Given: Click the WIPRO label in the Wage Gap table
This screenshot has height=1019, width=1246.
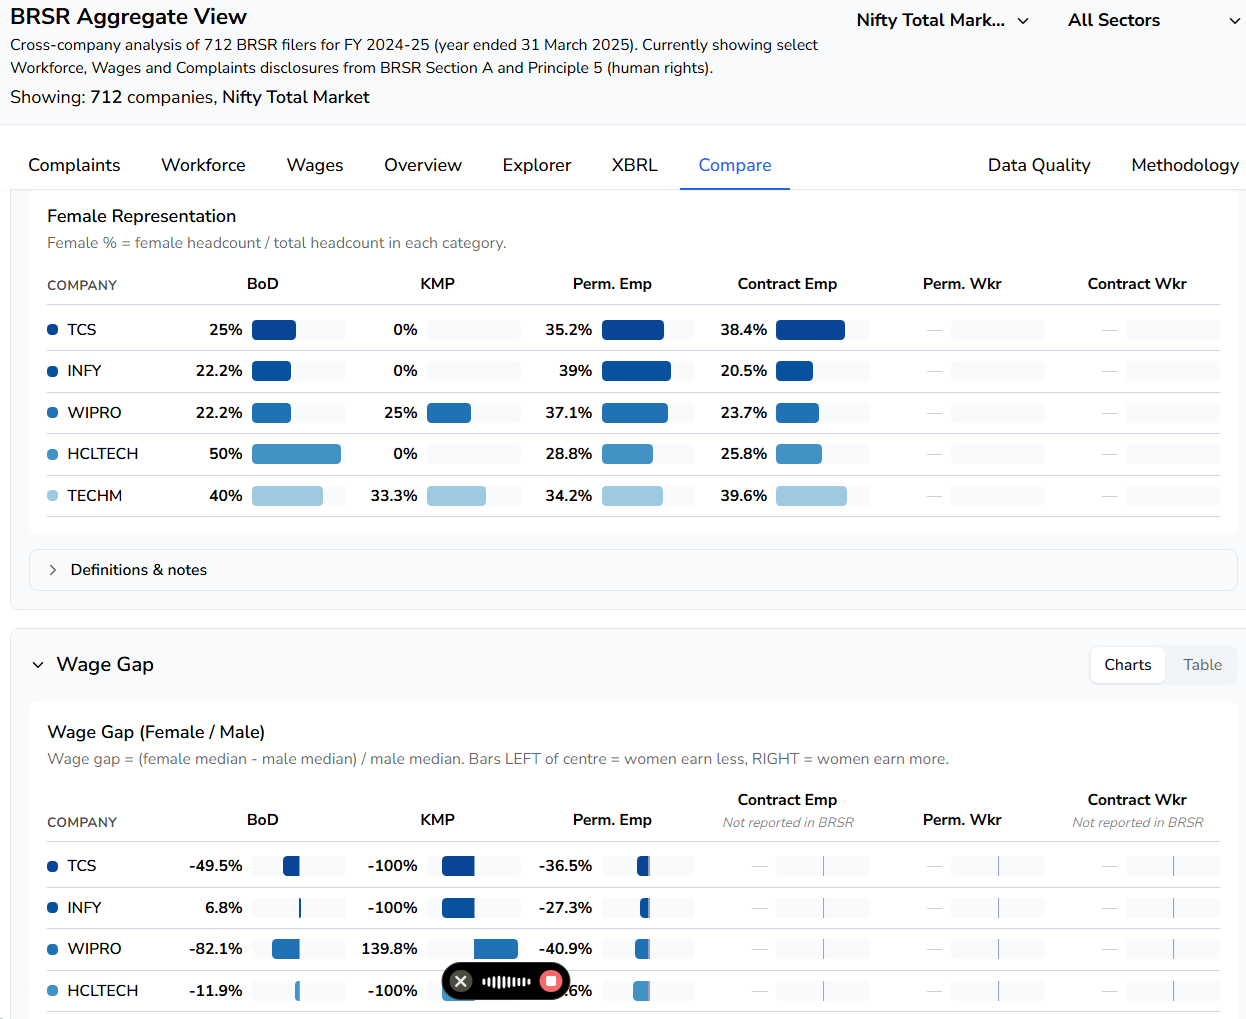Looking at the screenshot, I should (94, 949).
